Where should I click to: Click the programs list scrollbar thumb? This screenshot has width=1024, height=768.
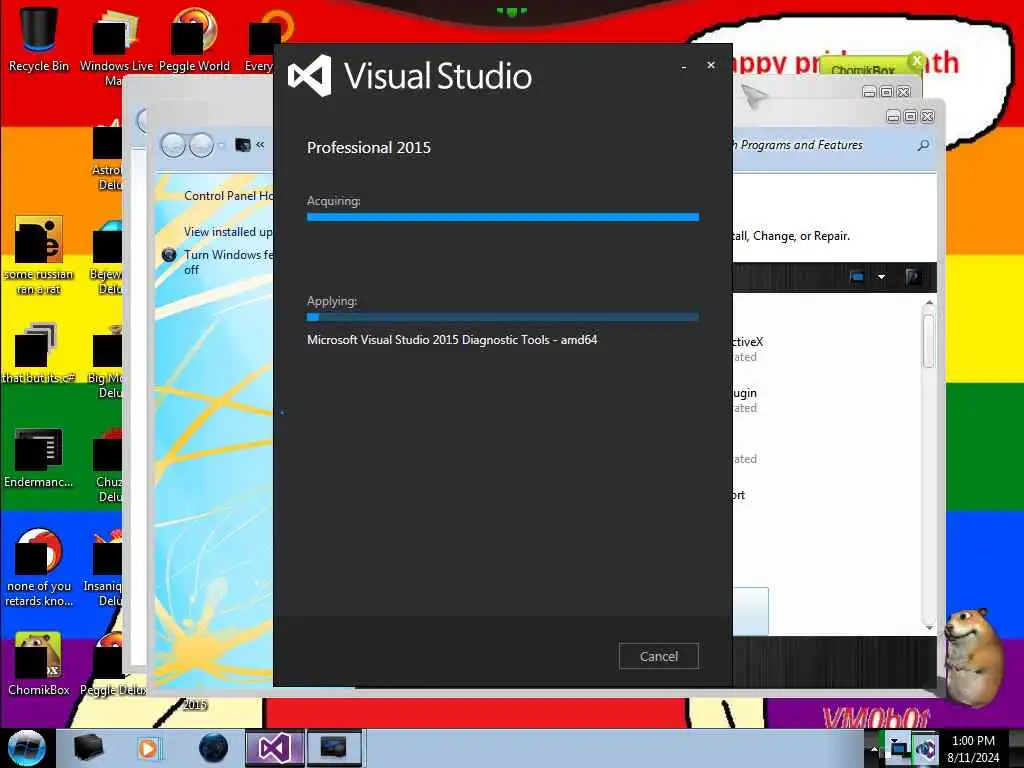(929, 341)
